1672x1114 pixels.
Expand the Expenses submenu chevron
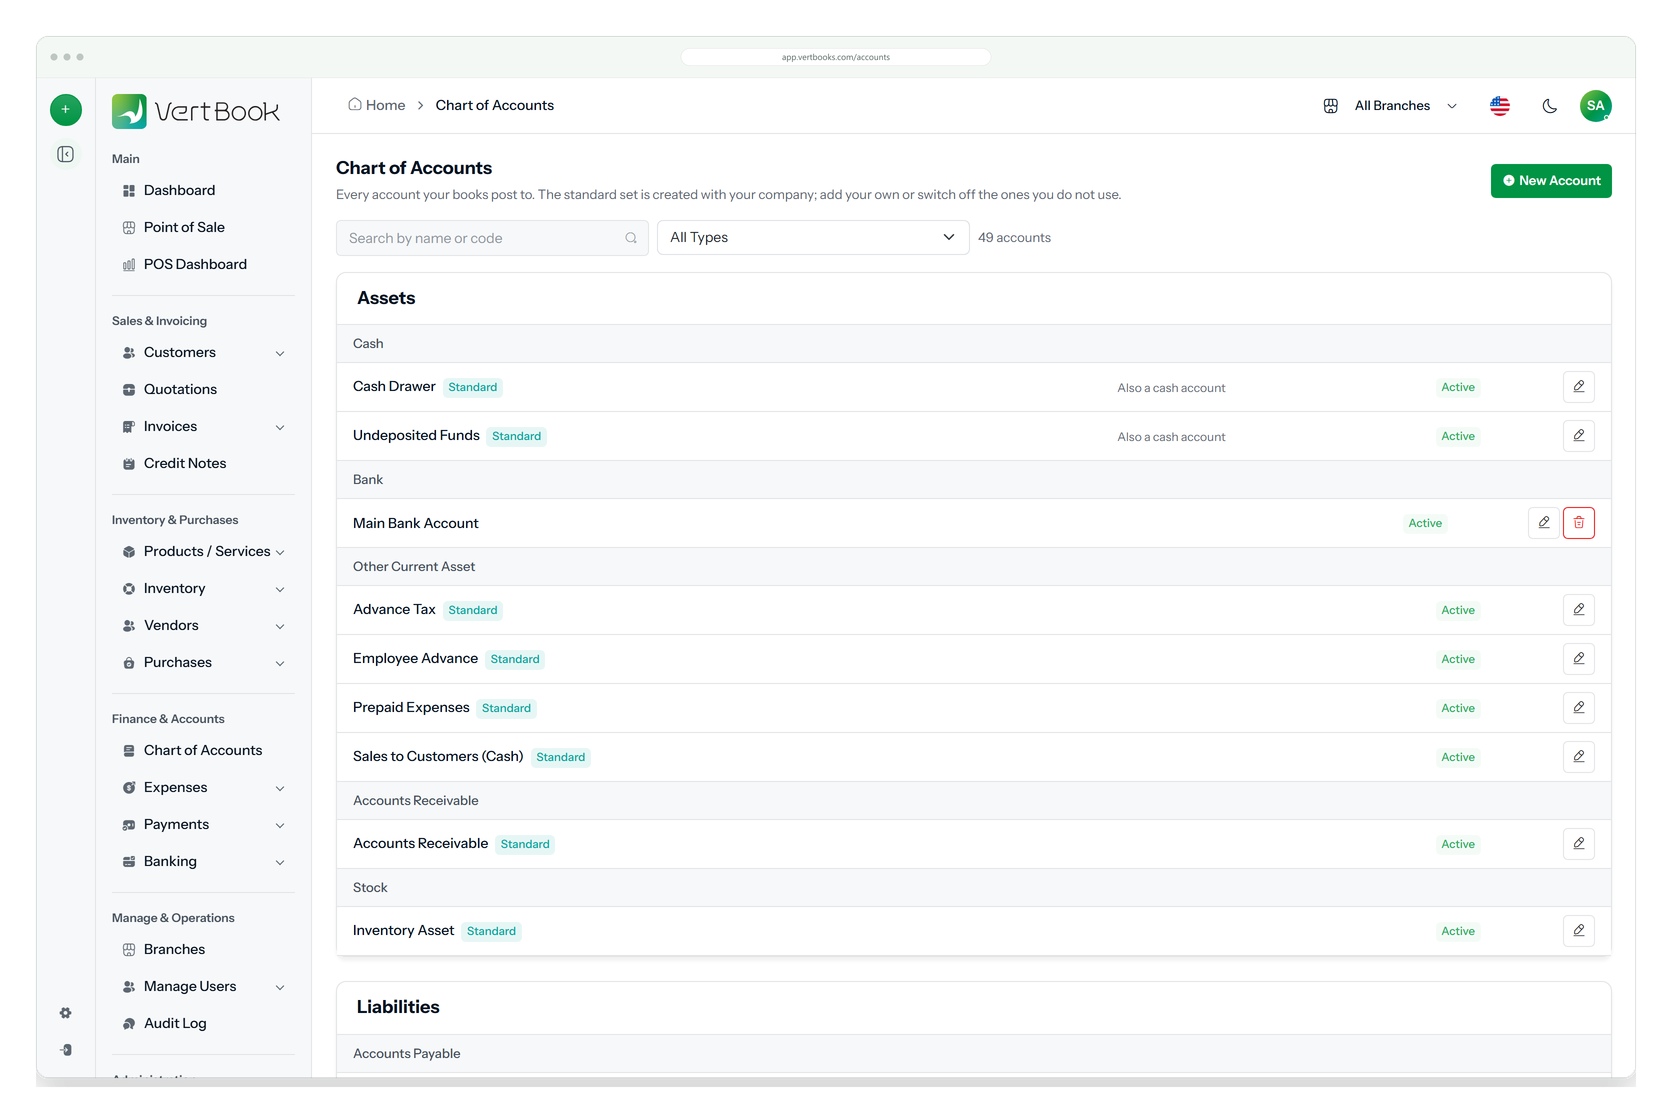[280, 788]
